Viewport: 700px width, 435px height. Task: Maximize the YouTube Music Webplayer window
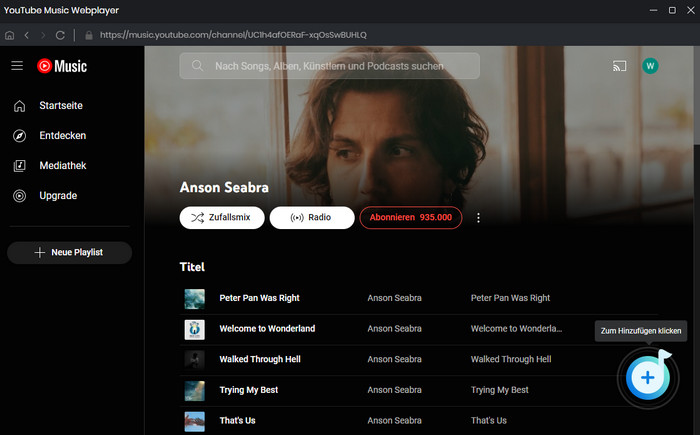(x=672, y=10)
